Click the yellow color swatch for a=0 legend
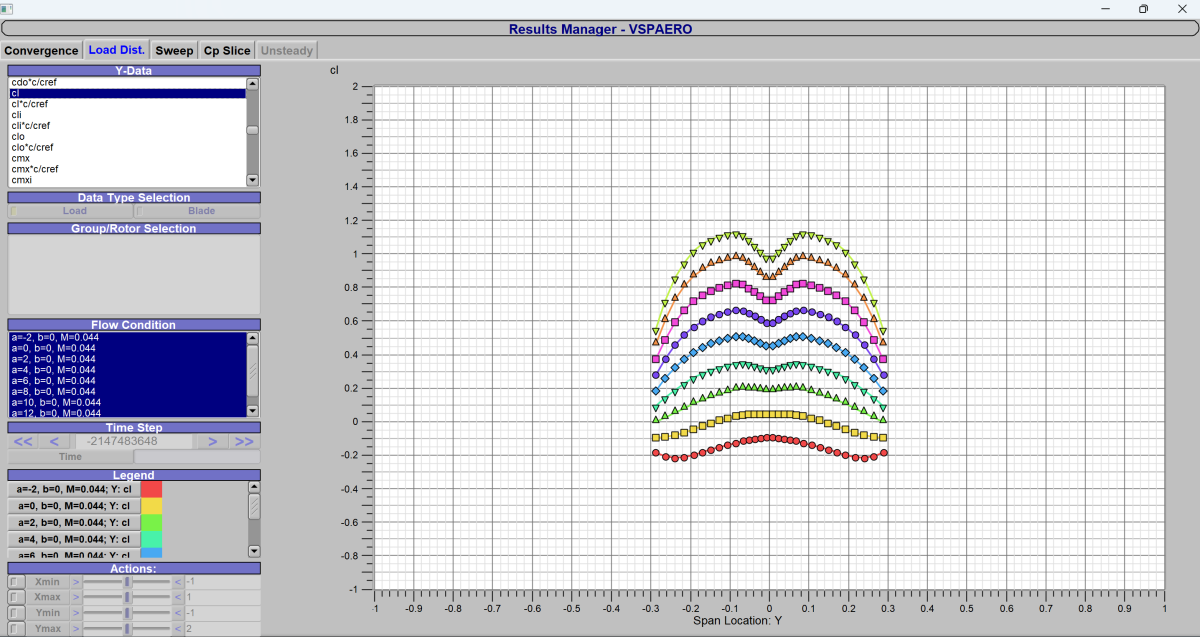The height and width of the screenshot is (637, 1200). (151, 506)
